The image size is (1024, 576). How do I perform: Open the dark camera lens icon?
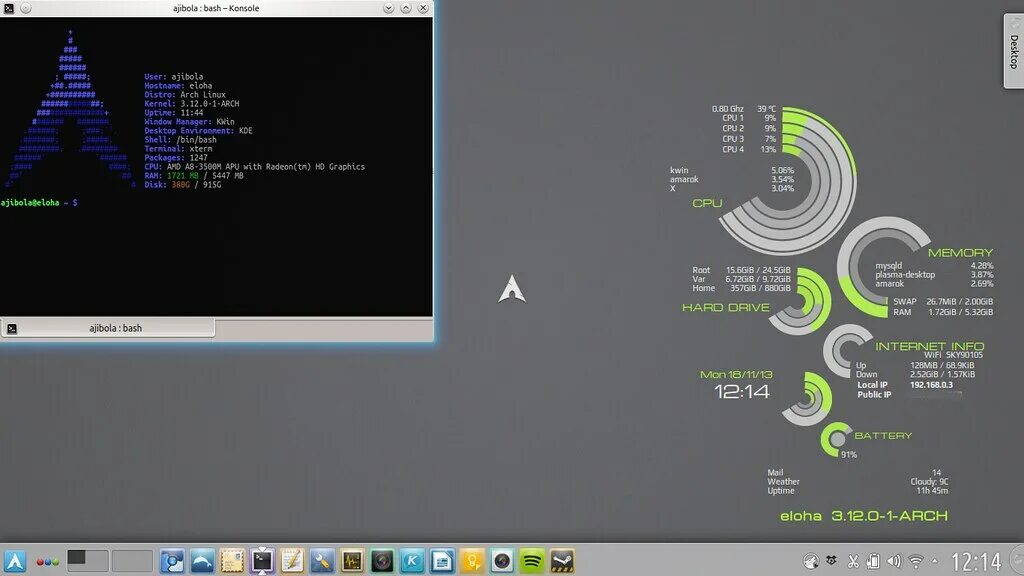(382, 561)
